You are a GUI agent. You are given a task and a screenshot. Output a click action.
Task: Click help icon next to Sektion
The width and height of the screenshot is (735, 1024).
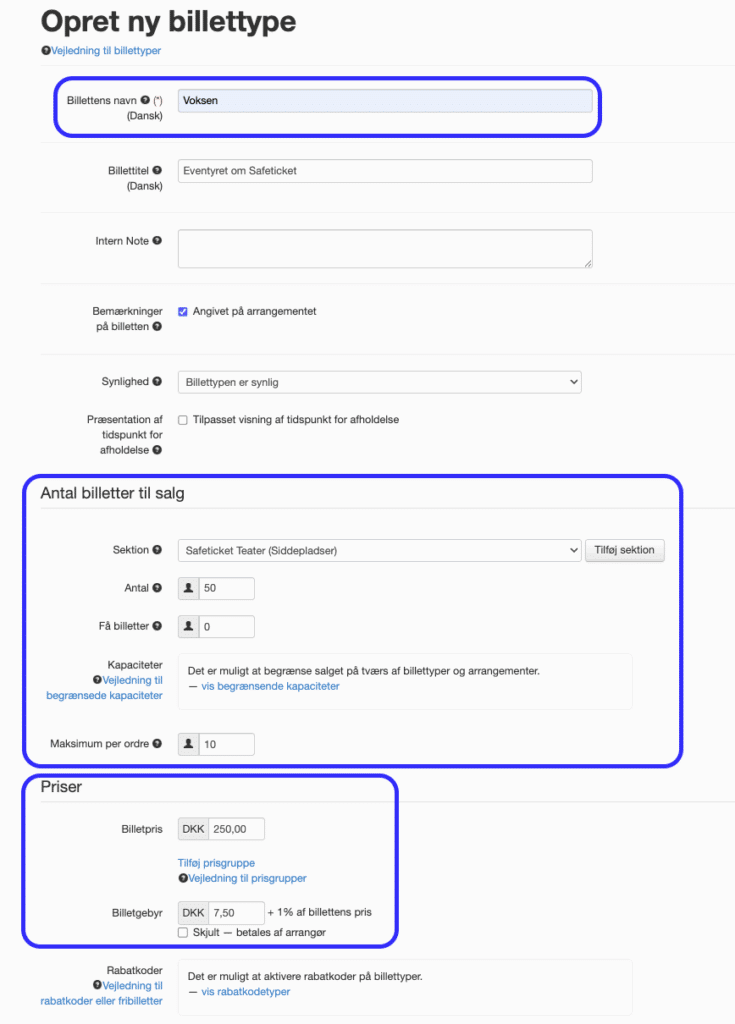pyautogui.click(x=157, y=550)
